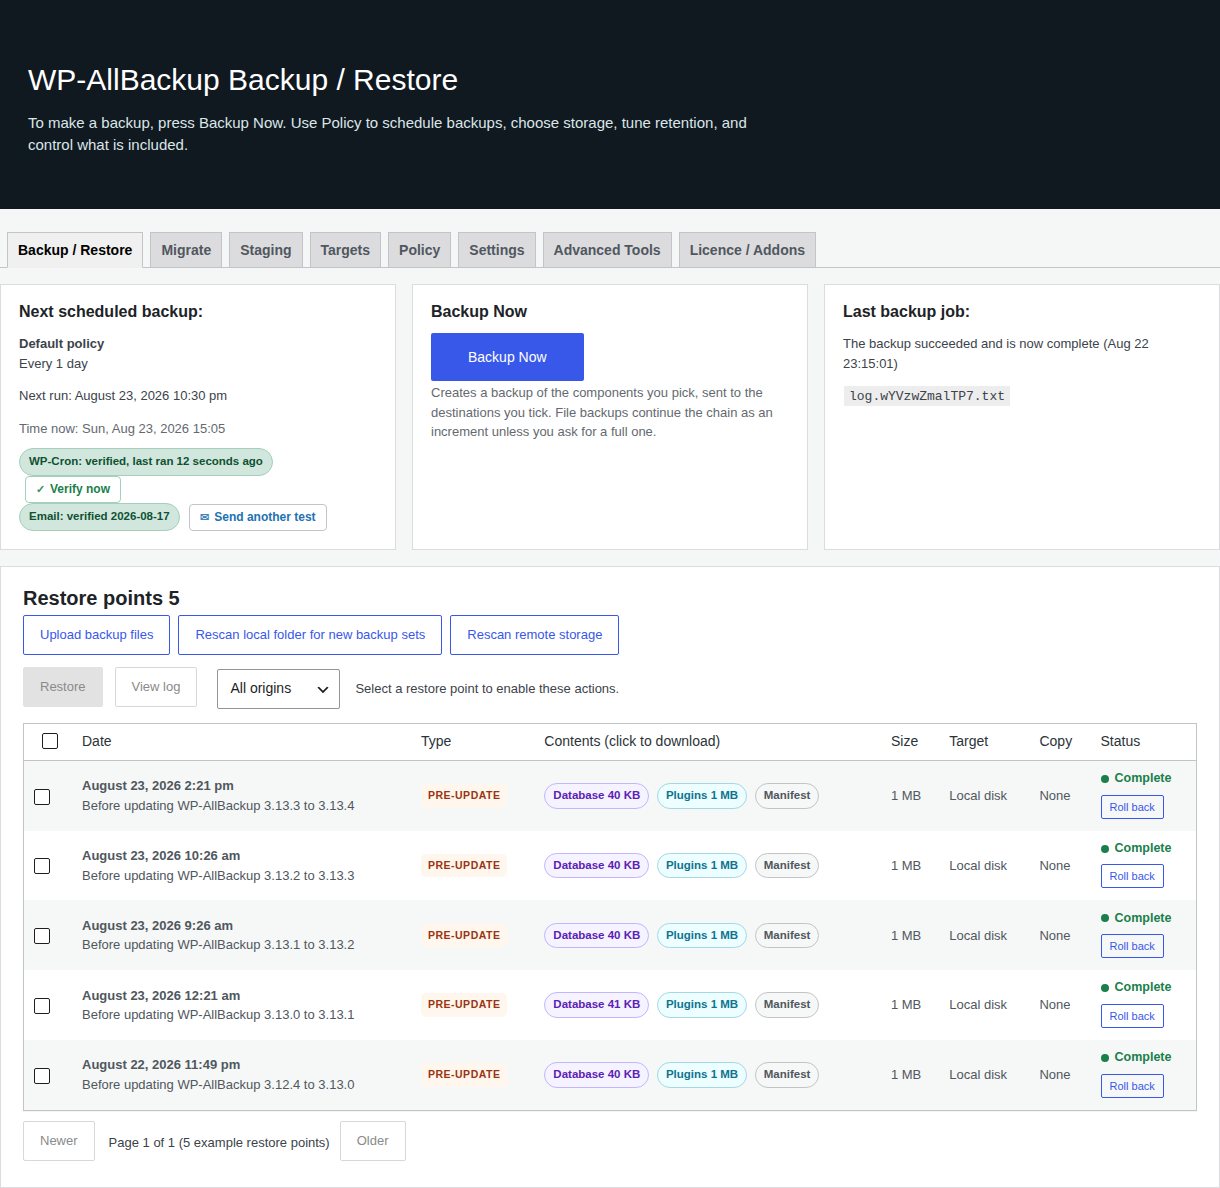1220x1188 pixels.
Task: Open the Migrate tab
Action: [x=186, y=250]
